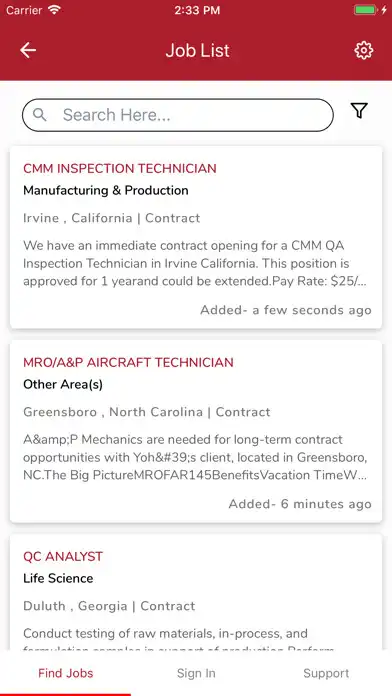Open CMM Inspection Technician job title
392x696 pixels.
coord(120,169)
